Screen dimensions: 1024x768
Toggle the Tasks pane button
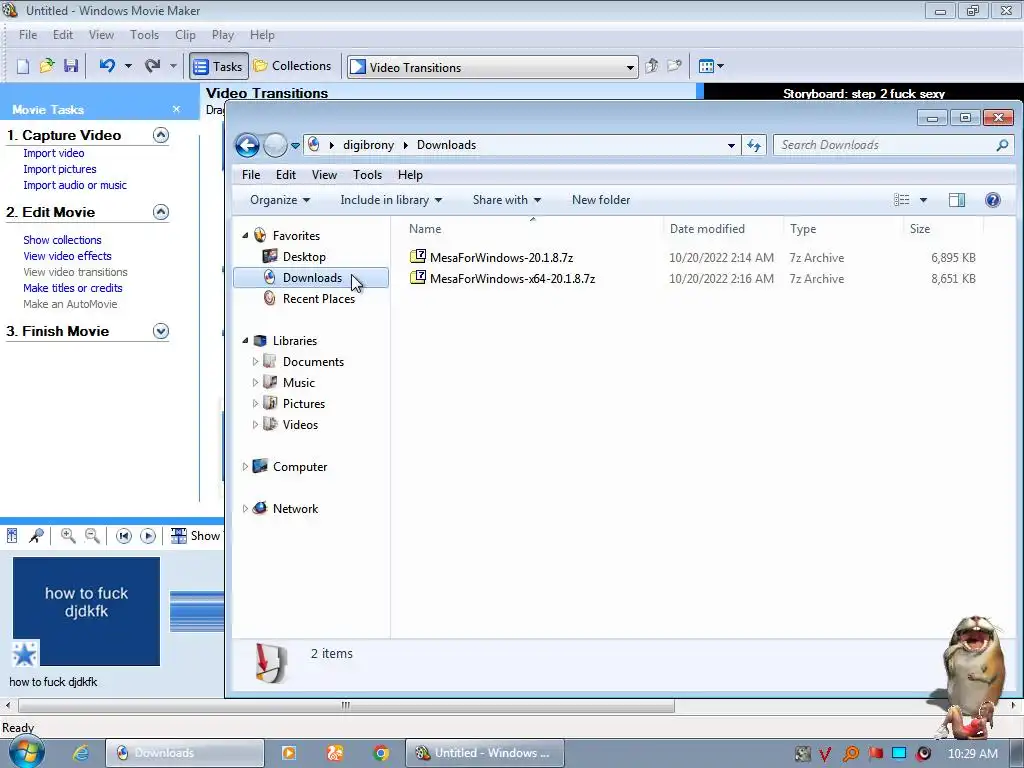click(219, 66)
